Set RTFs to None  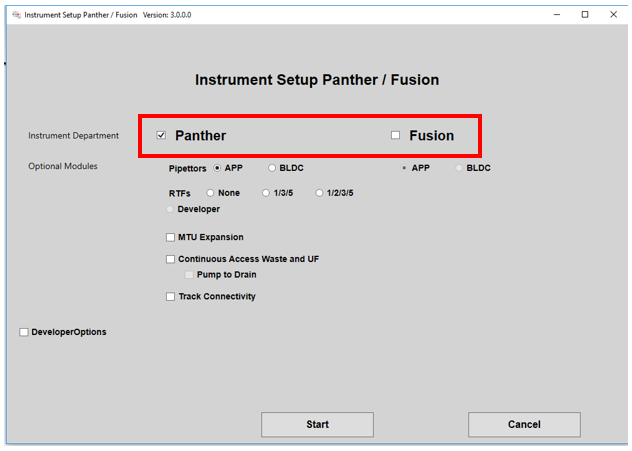pos(210,192)
